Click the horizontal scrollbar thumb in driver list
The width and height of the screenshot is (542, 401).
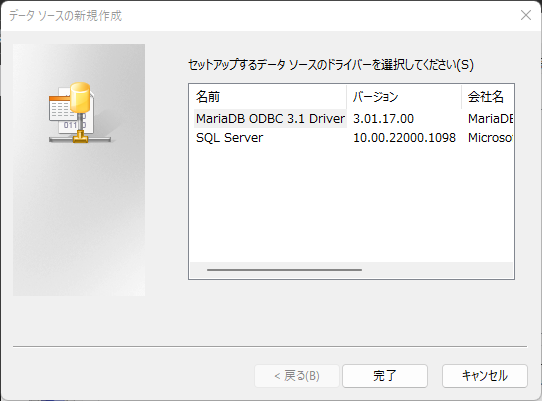tap(284, 270)
